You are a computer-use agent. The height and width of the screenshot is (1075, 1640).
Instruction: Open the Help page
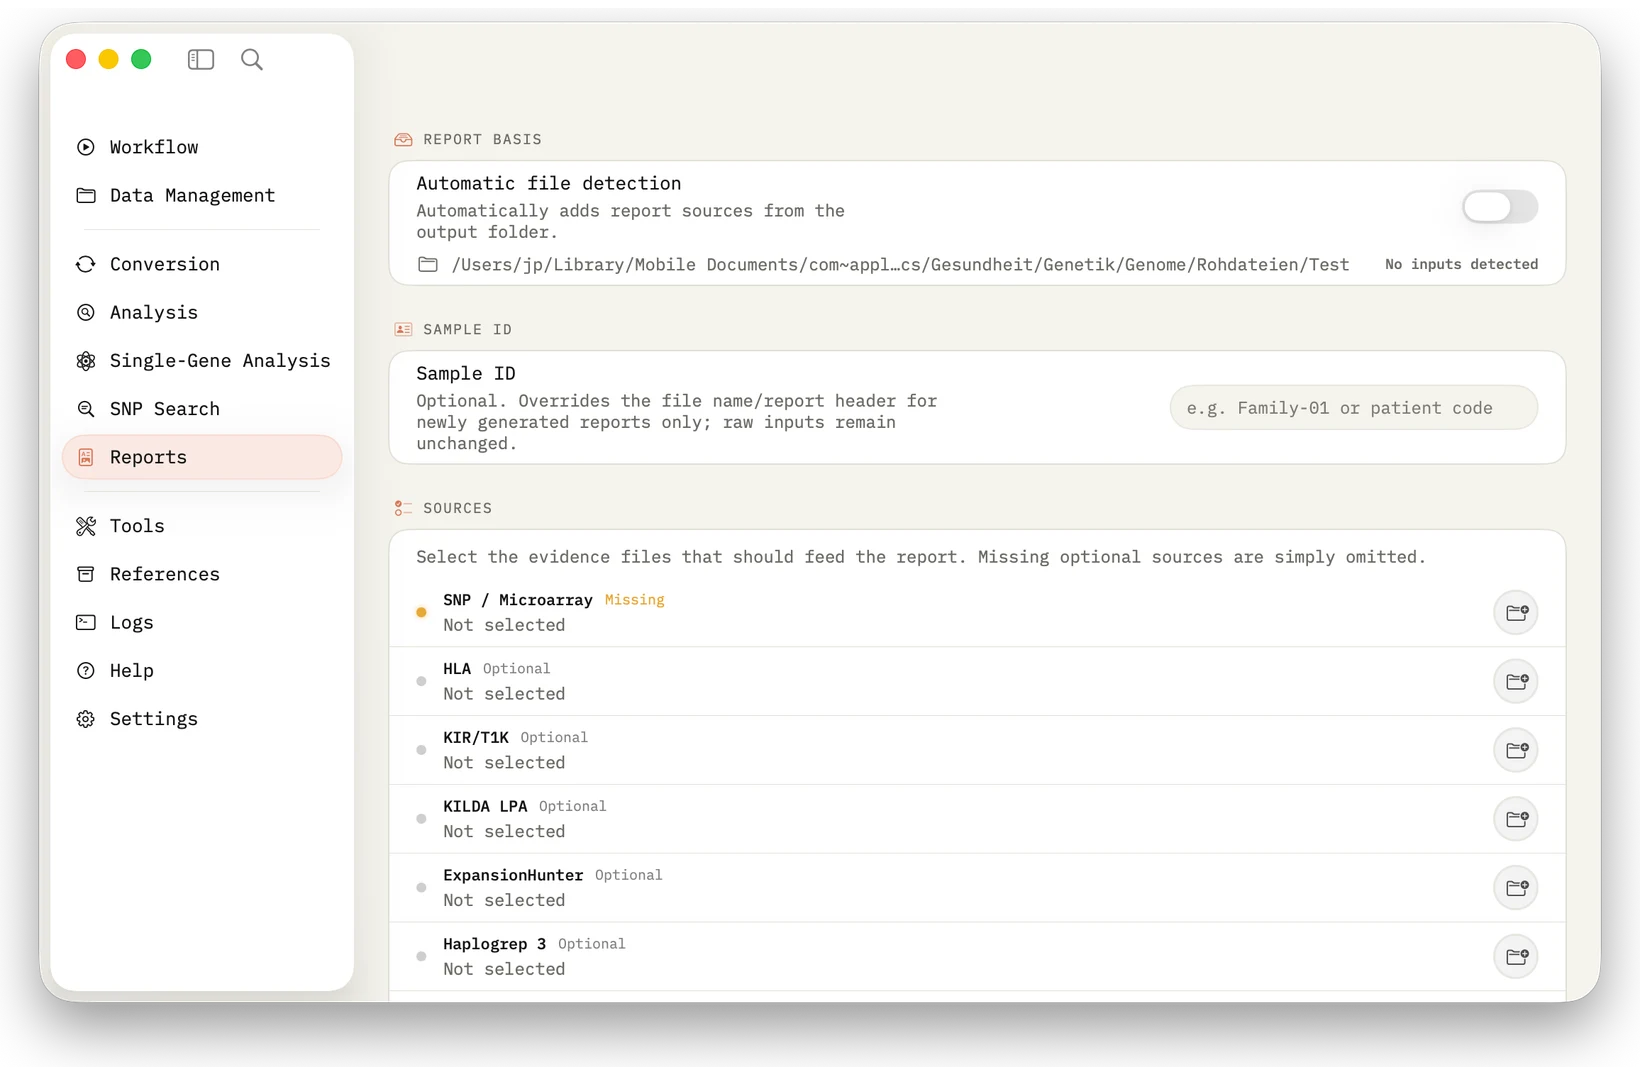tap(202, 671)
